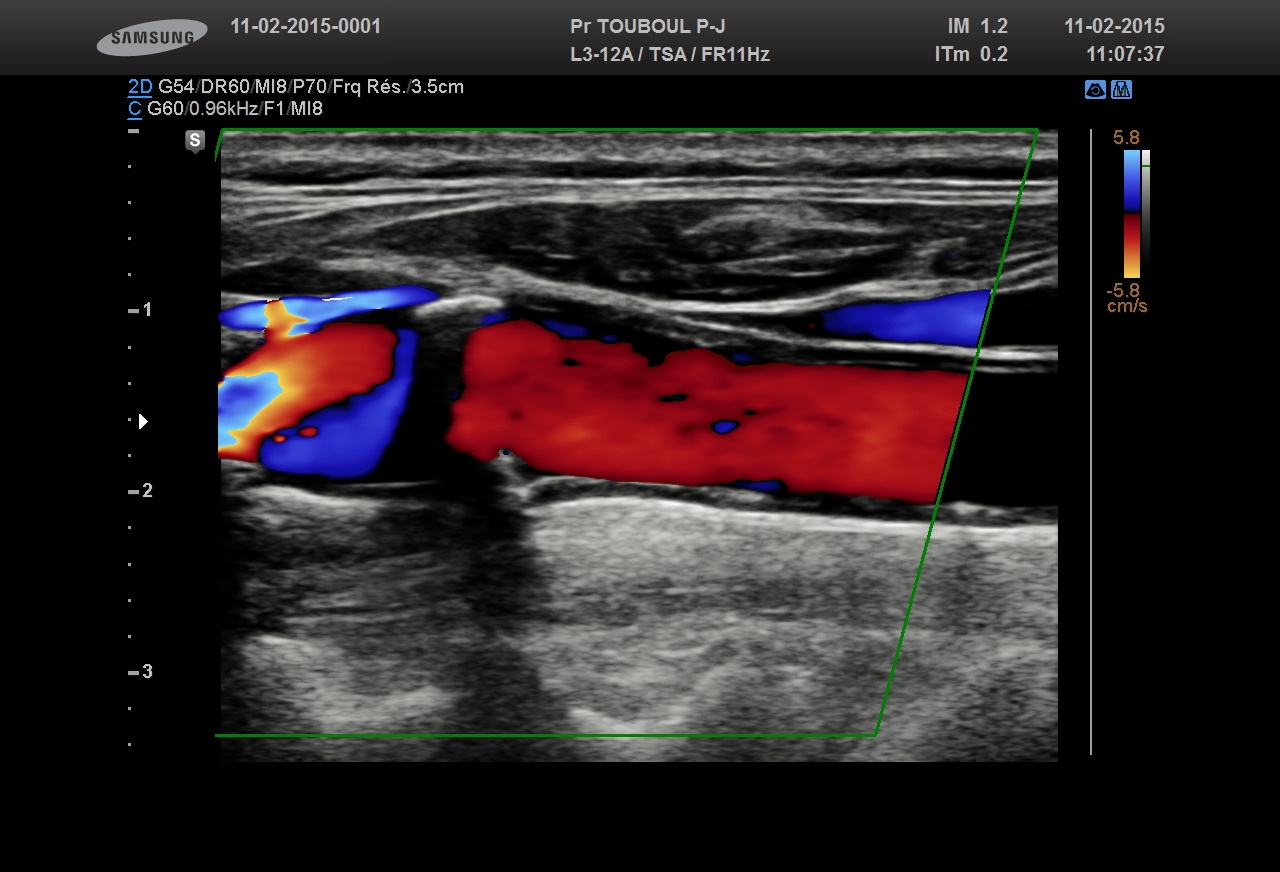The image size is (1280, 872).
Task: Click the 2 cm depth scale marker
Action: point(141,491)
